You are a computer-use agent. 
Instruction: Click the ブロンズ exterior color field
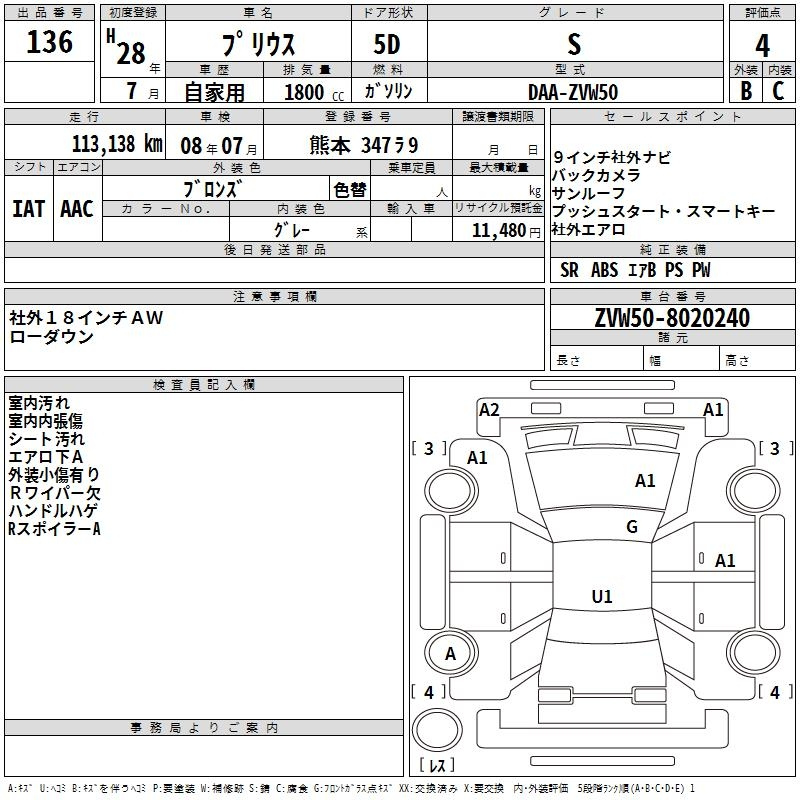(x=216, y=188)
